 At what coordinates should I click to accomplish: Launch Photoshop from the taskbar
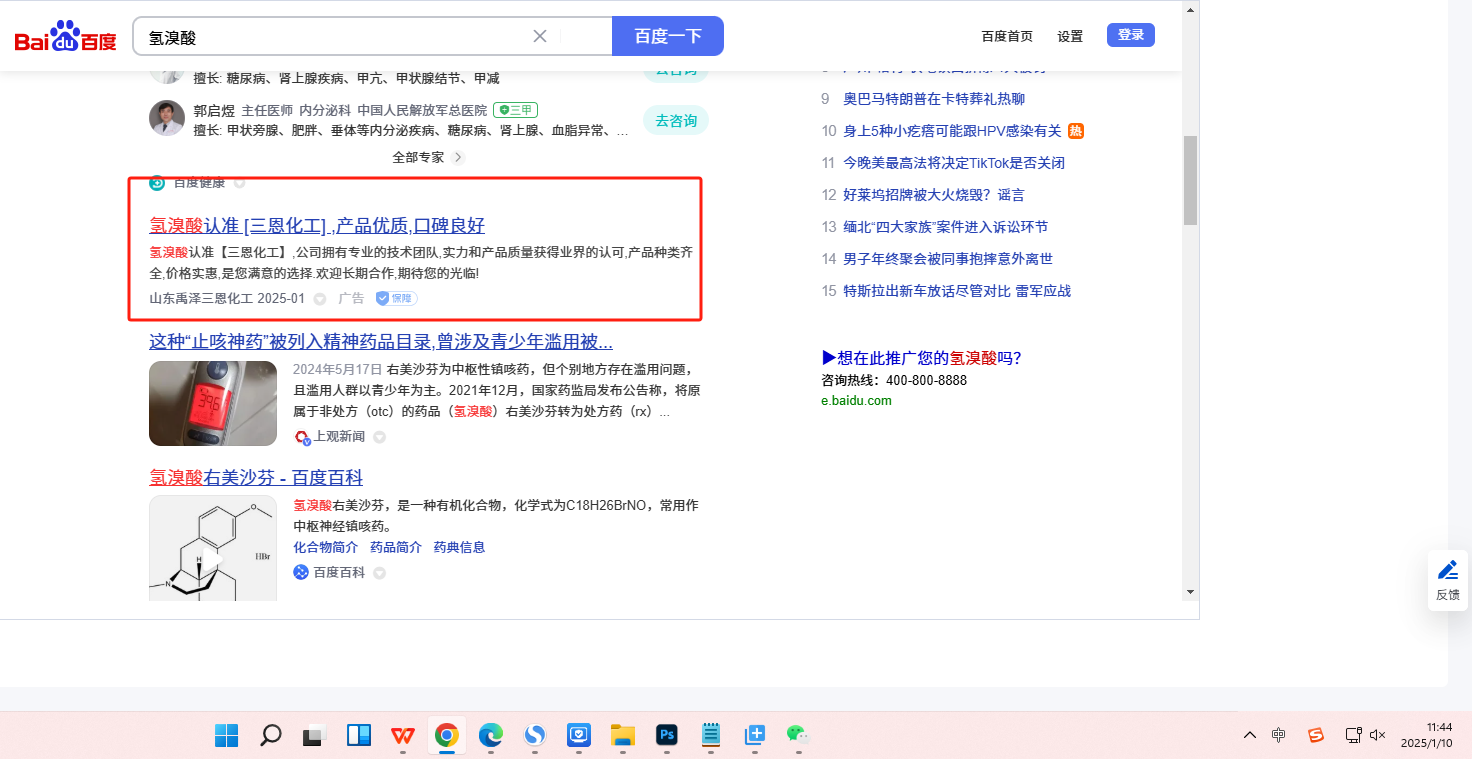click(667, 736)
